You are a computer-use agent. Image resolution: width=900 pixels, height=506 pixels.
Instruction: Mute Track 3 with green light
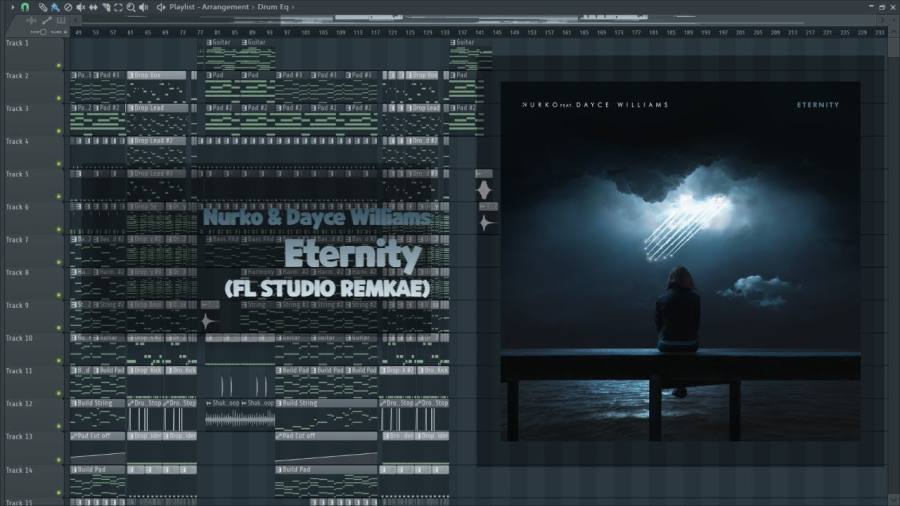pos(59,131)
